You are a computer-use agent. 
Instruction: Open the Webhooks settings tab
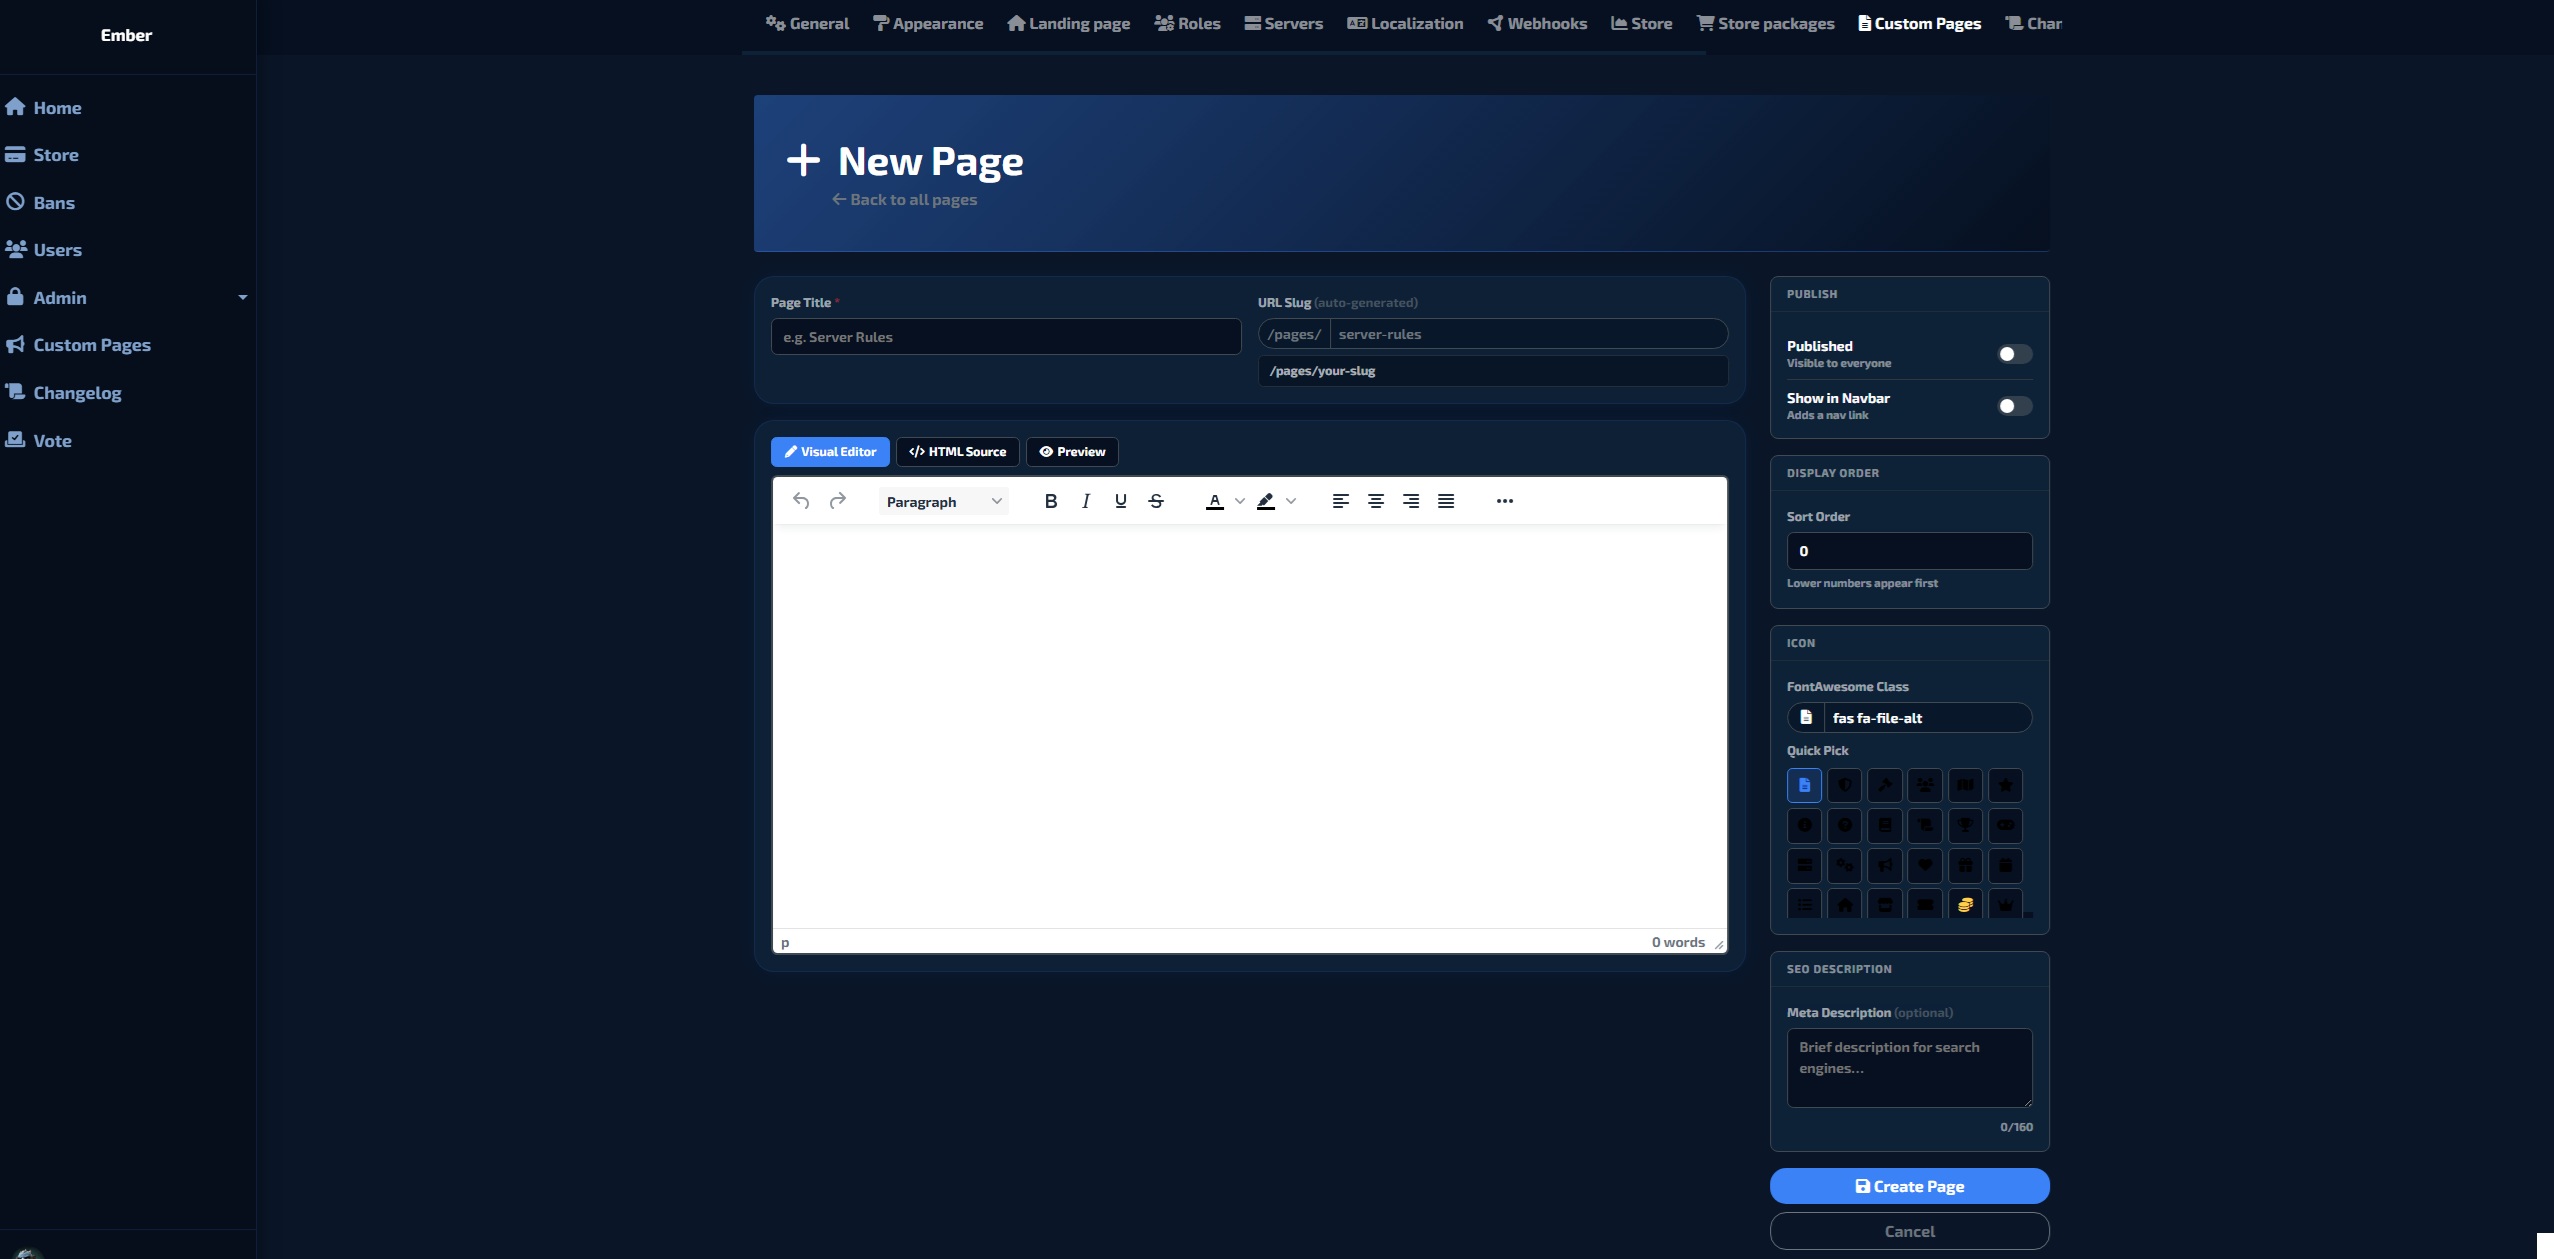point(1537,24)
